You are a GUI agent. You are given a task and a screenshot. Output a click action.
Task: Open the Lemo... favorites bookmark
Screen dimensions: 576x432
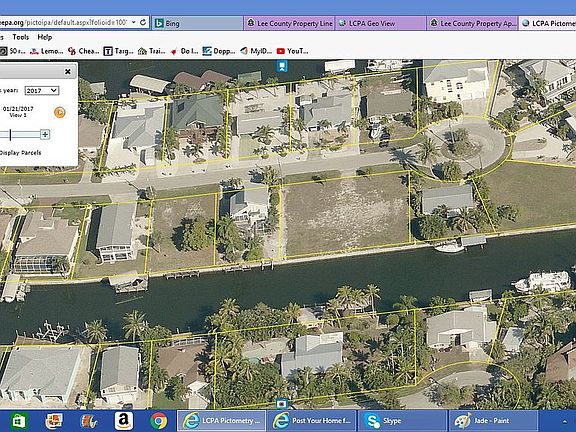[46, 51]
